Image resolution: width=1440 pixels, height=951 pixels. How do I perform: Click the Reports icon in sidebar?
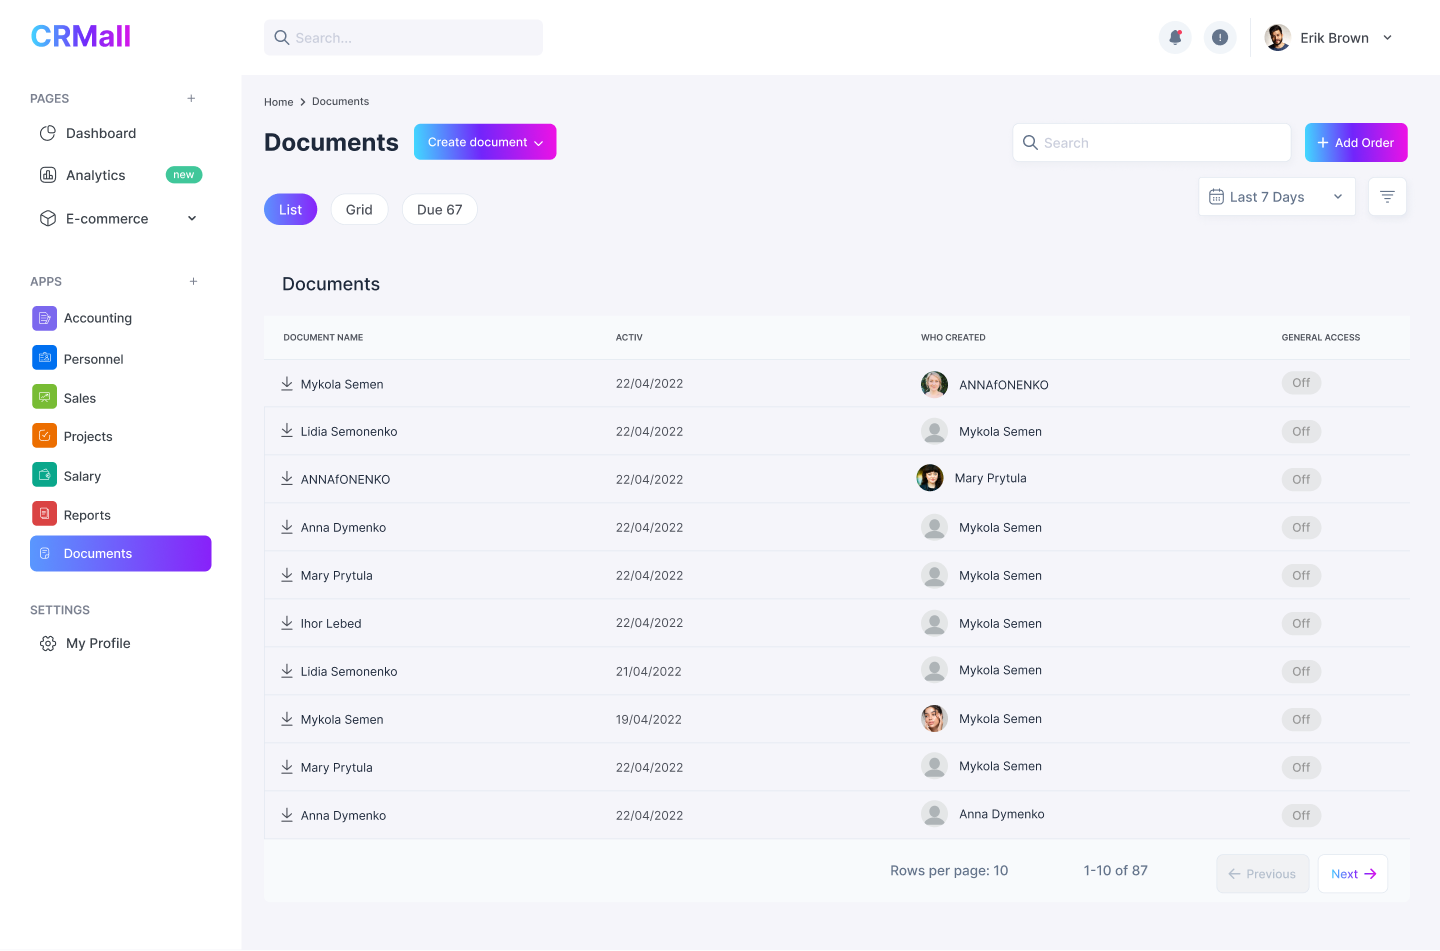coord(44,515)
